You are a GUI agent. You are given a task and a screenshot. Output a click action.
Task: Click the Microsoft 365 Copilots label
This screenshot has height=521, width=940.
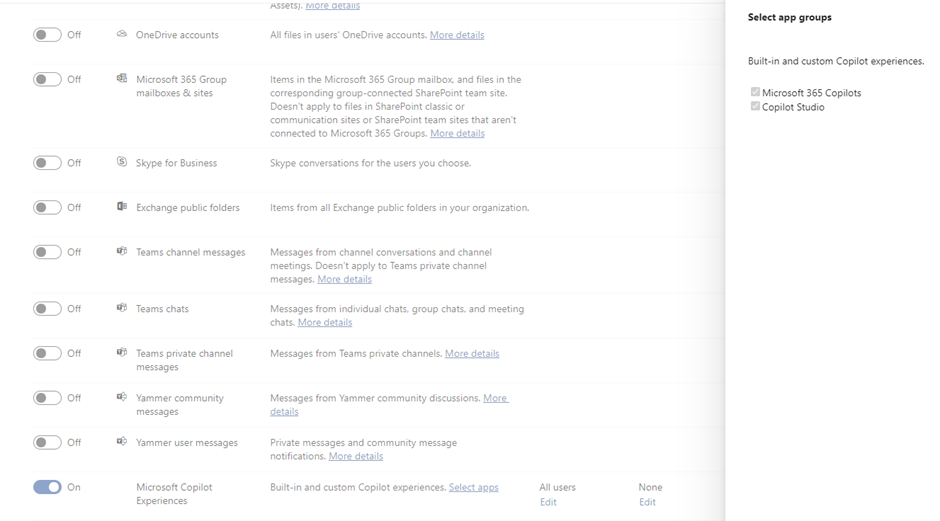pos(812,92)
